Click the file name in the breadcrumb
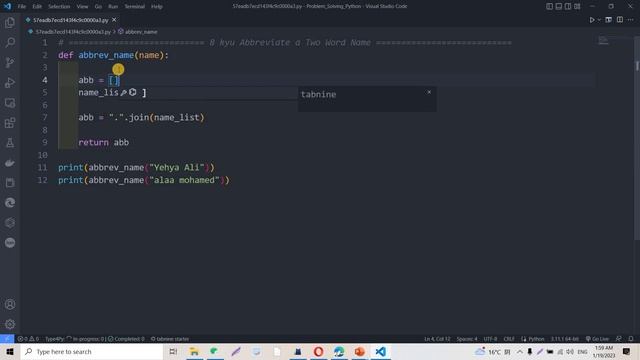 pyautogui.click(x=73, y=32)
